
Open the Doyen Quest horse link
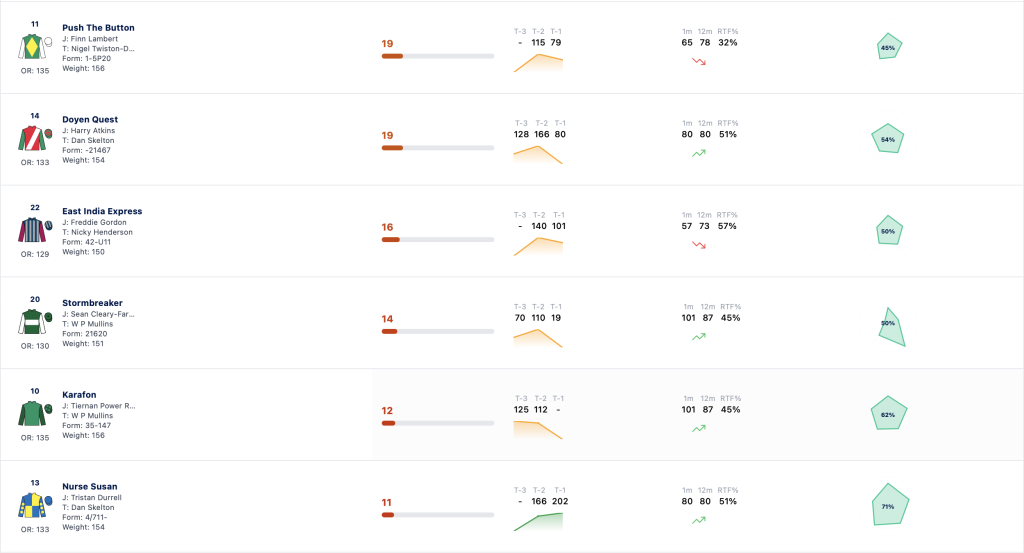tap(90, 119)
